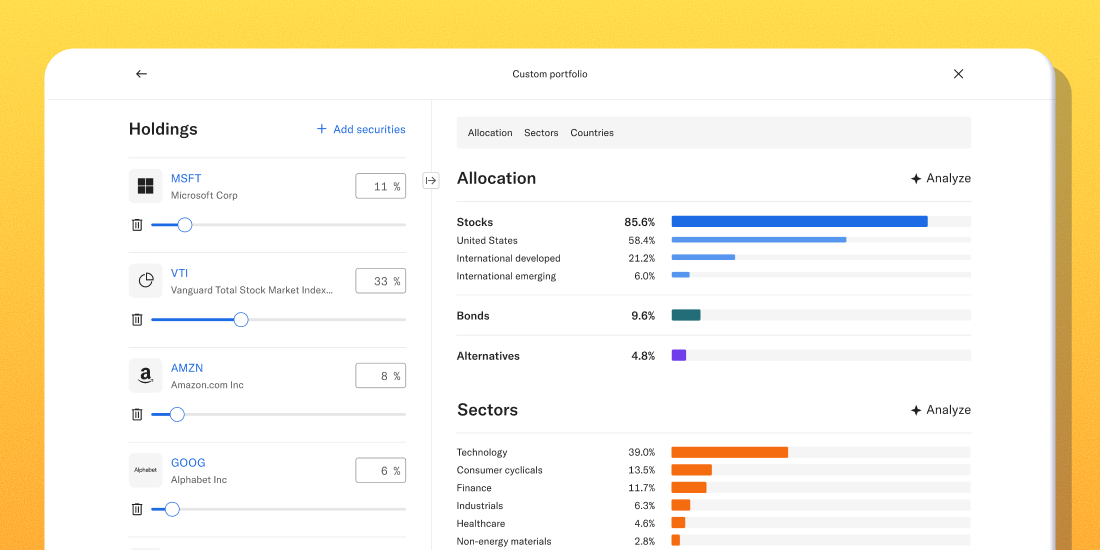Screen dimensions: 1100x550
Task: Click the MSFT allocation slider handle
Action: tap(185, 224)
